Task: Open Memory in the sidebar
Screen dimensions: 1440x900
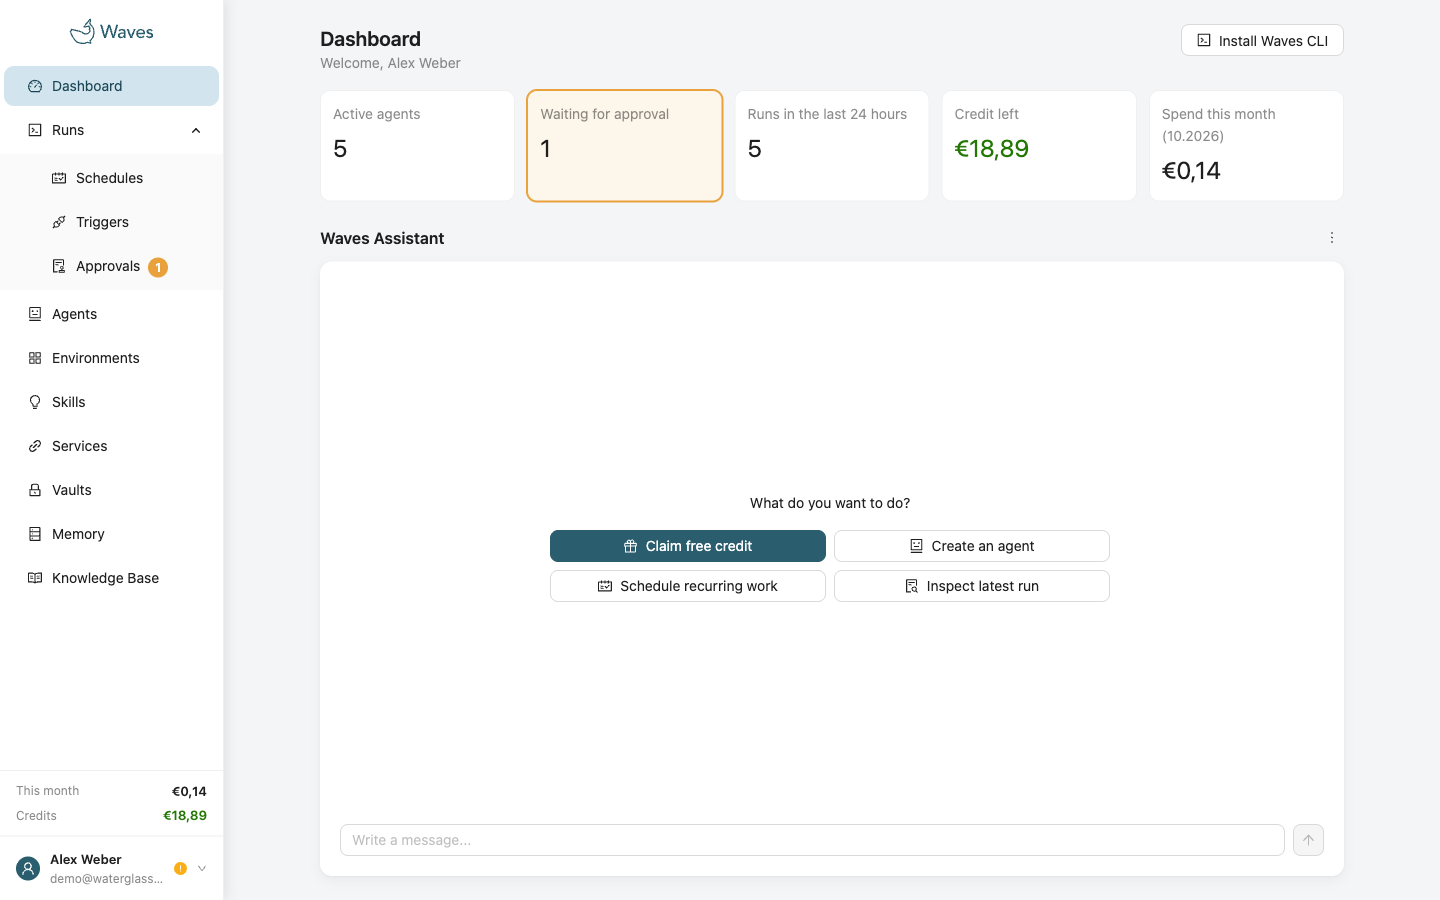Action: [x=111, y=534]
